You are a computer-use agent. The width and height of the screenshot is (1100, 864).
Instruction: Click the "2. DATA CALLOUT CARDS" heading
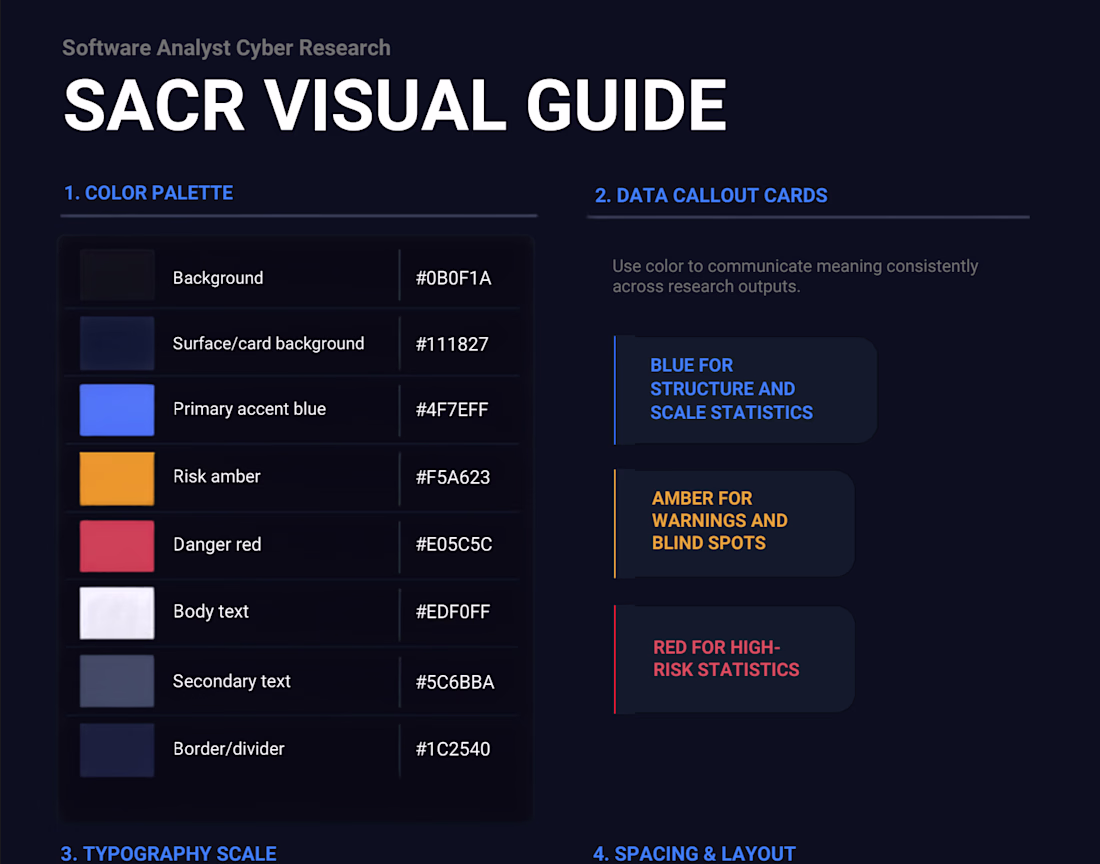[711, 196]
